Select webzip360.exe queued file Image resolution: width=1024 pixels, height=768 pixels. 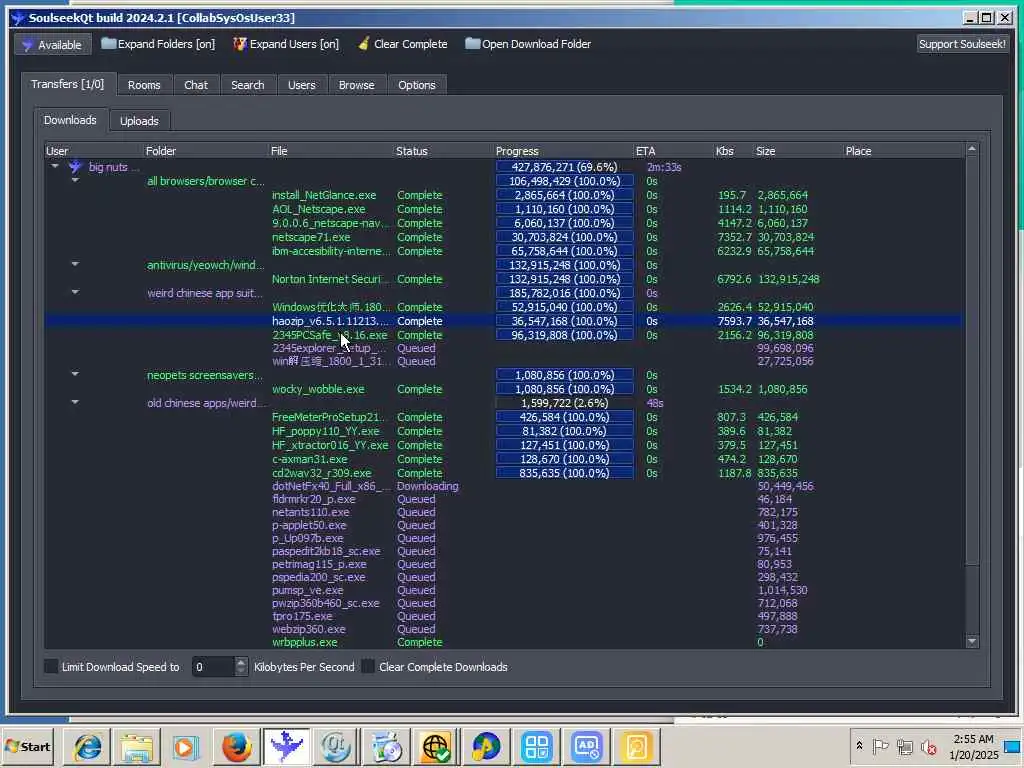click(309, 629)
